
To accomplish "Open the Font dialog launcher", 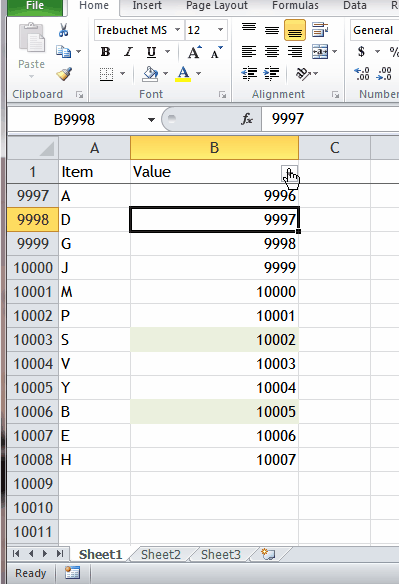I will (x=222, y=95).
